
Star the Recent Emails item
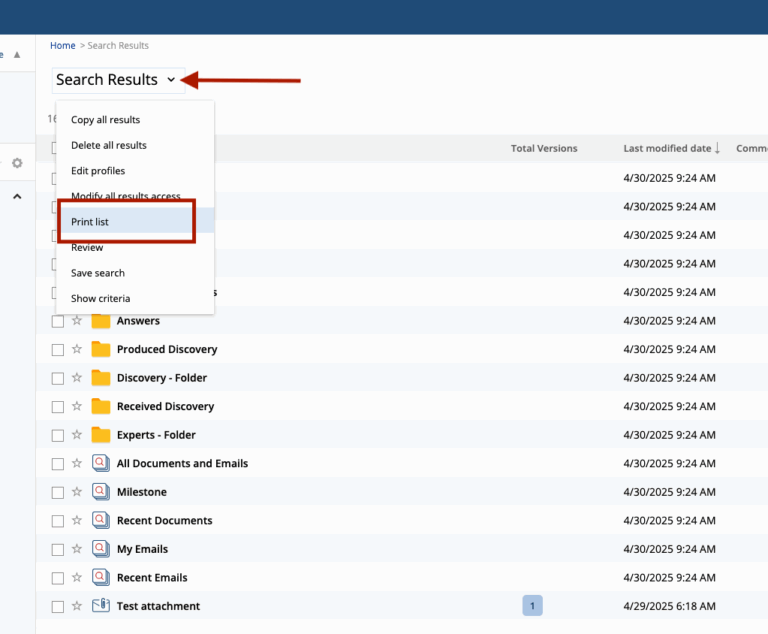click(x=77, y=577)
